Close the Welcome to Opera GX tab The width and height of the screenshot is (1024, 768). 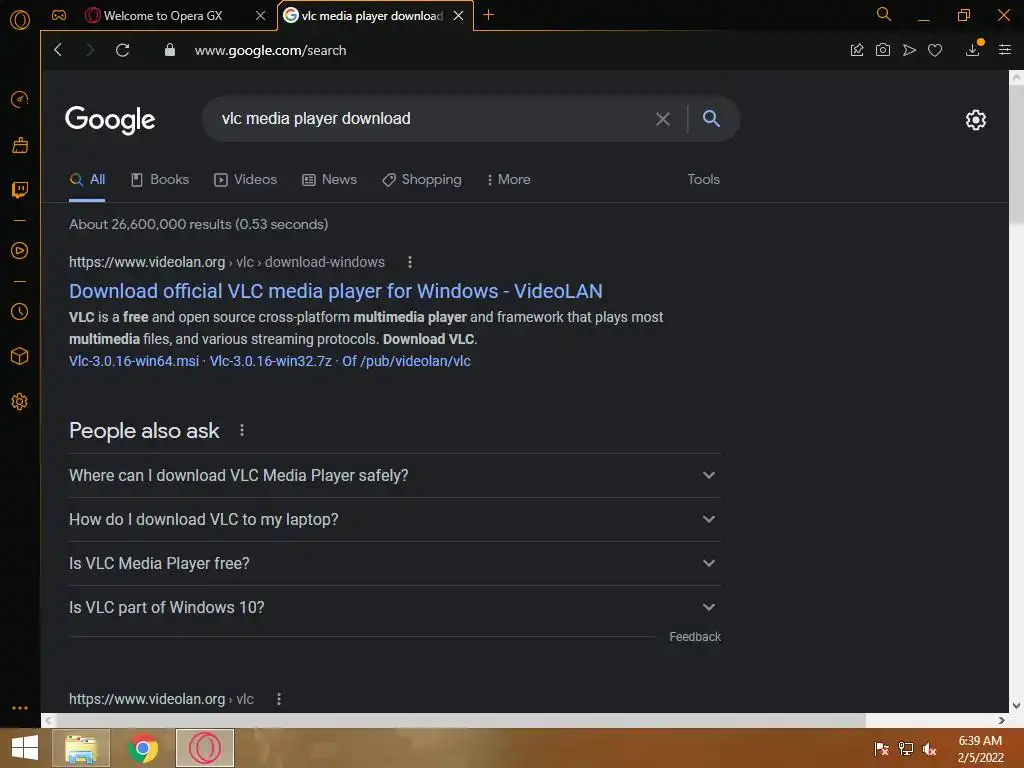[261, 16]
